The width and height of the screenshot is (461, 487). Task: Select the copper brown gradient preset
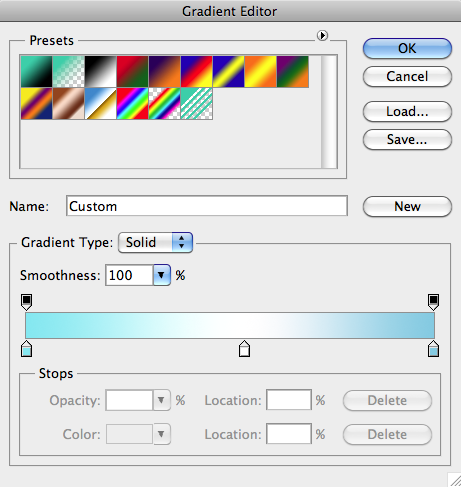tap(69, 104)
